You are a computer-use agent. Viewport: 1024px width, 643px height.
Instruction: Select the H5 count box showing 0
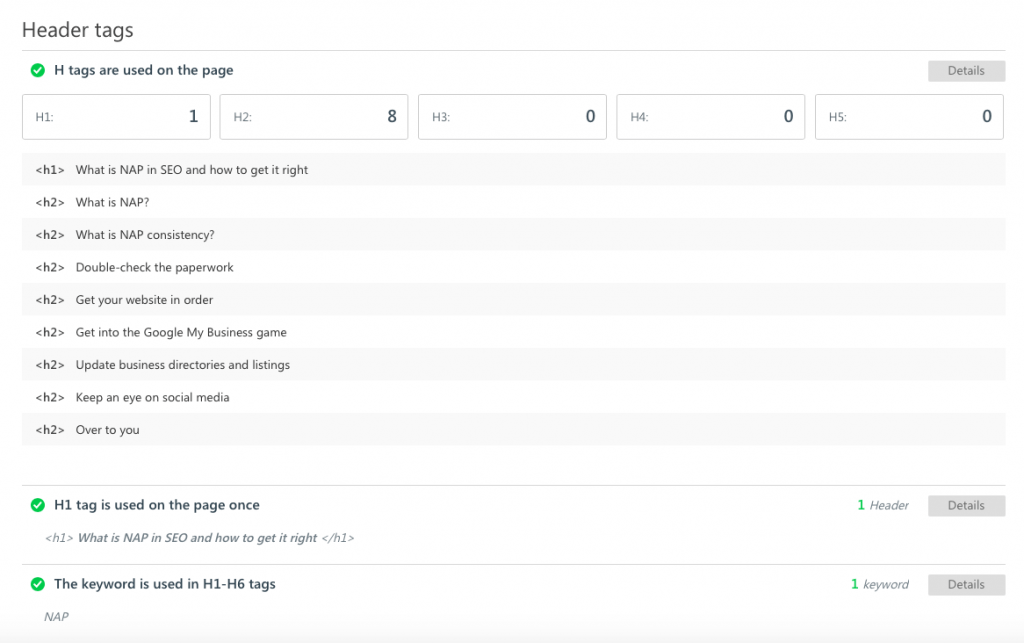[x=908, y=117]
